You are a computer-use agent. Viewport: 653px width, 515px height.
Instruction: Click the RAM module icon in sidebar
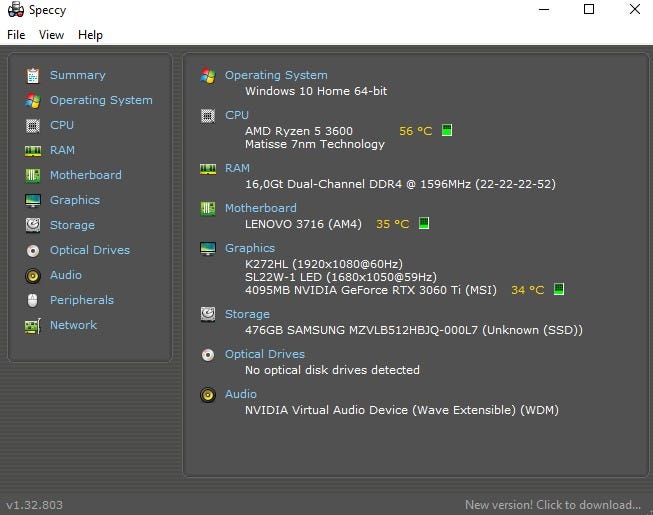click(x=33, y=150)
